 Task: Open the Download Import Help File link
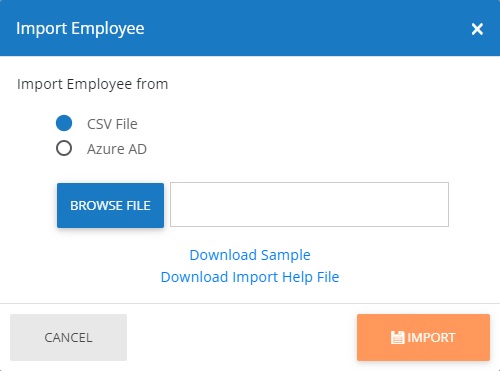(x=250, y=277)
